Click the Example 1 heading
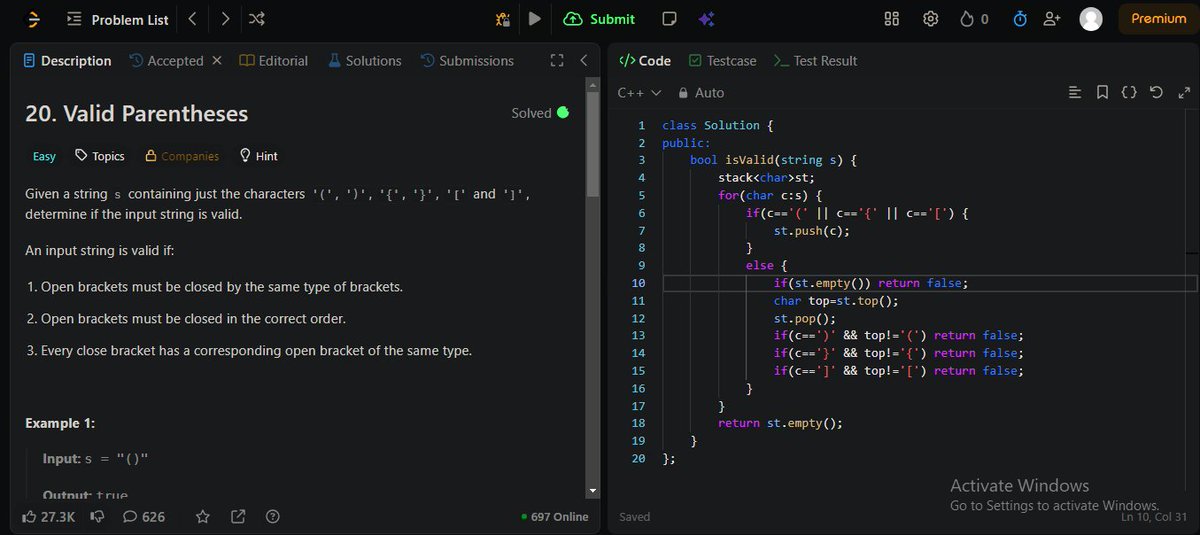The width and height of the screenshot is (1200, 535). click(60, 423)
